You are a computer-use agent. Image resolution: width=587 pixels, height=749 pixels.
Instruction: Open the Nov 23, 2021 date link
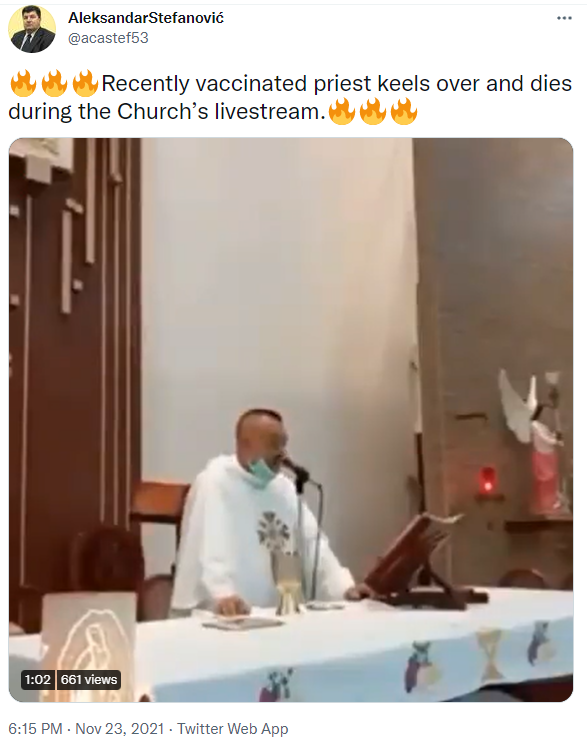119,729
